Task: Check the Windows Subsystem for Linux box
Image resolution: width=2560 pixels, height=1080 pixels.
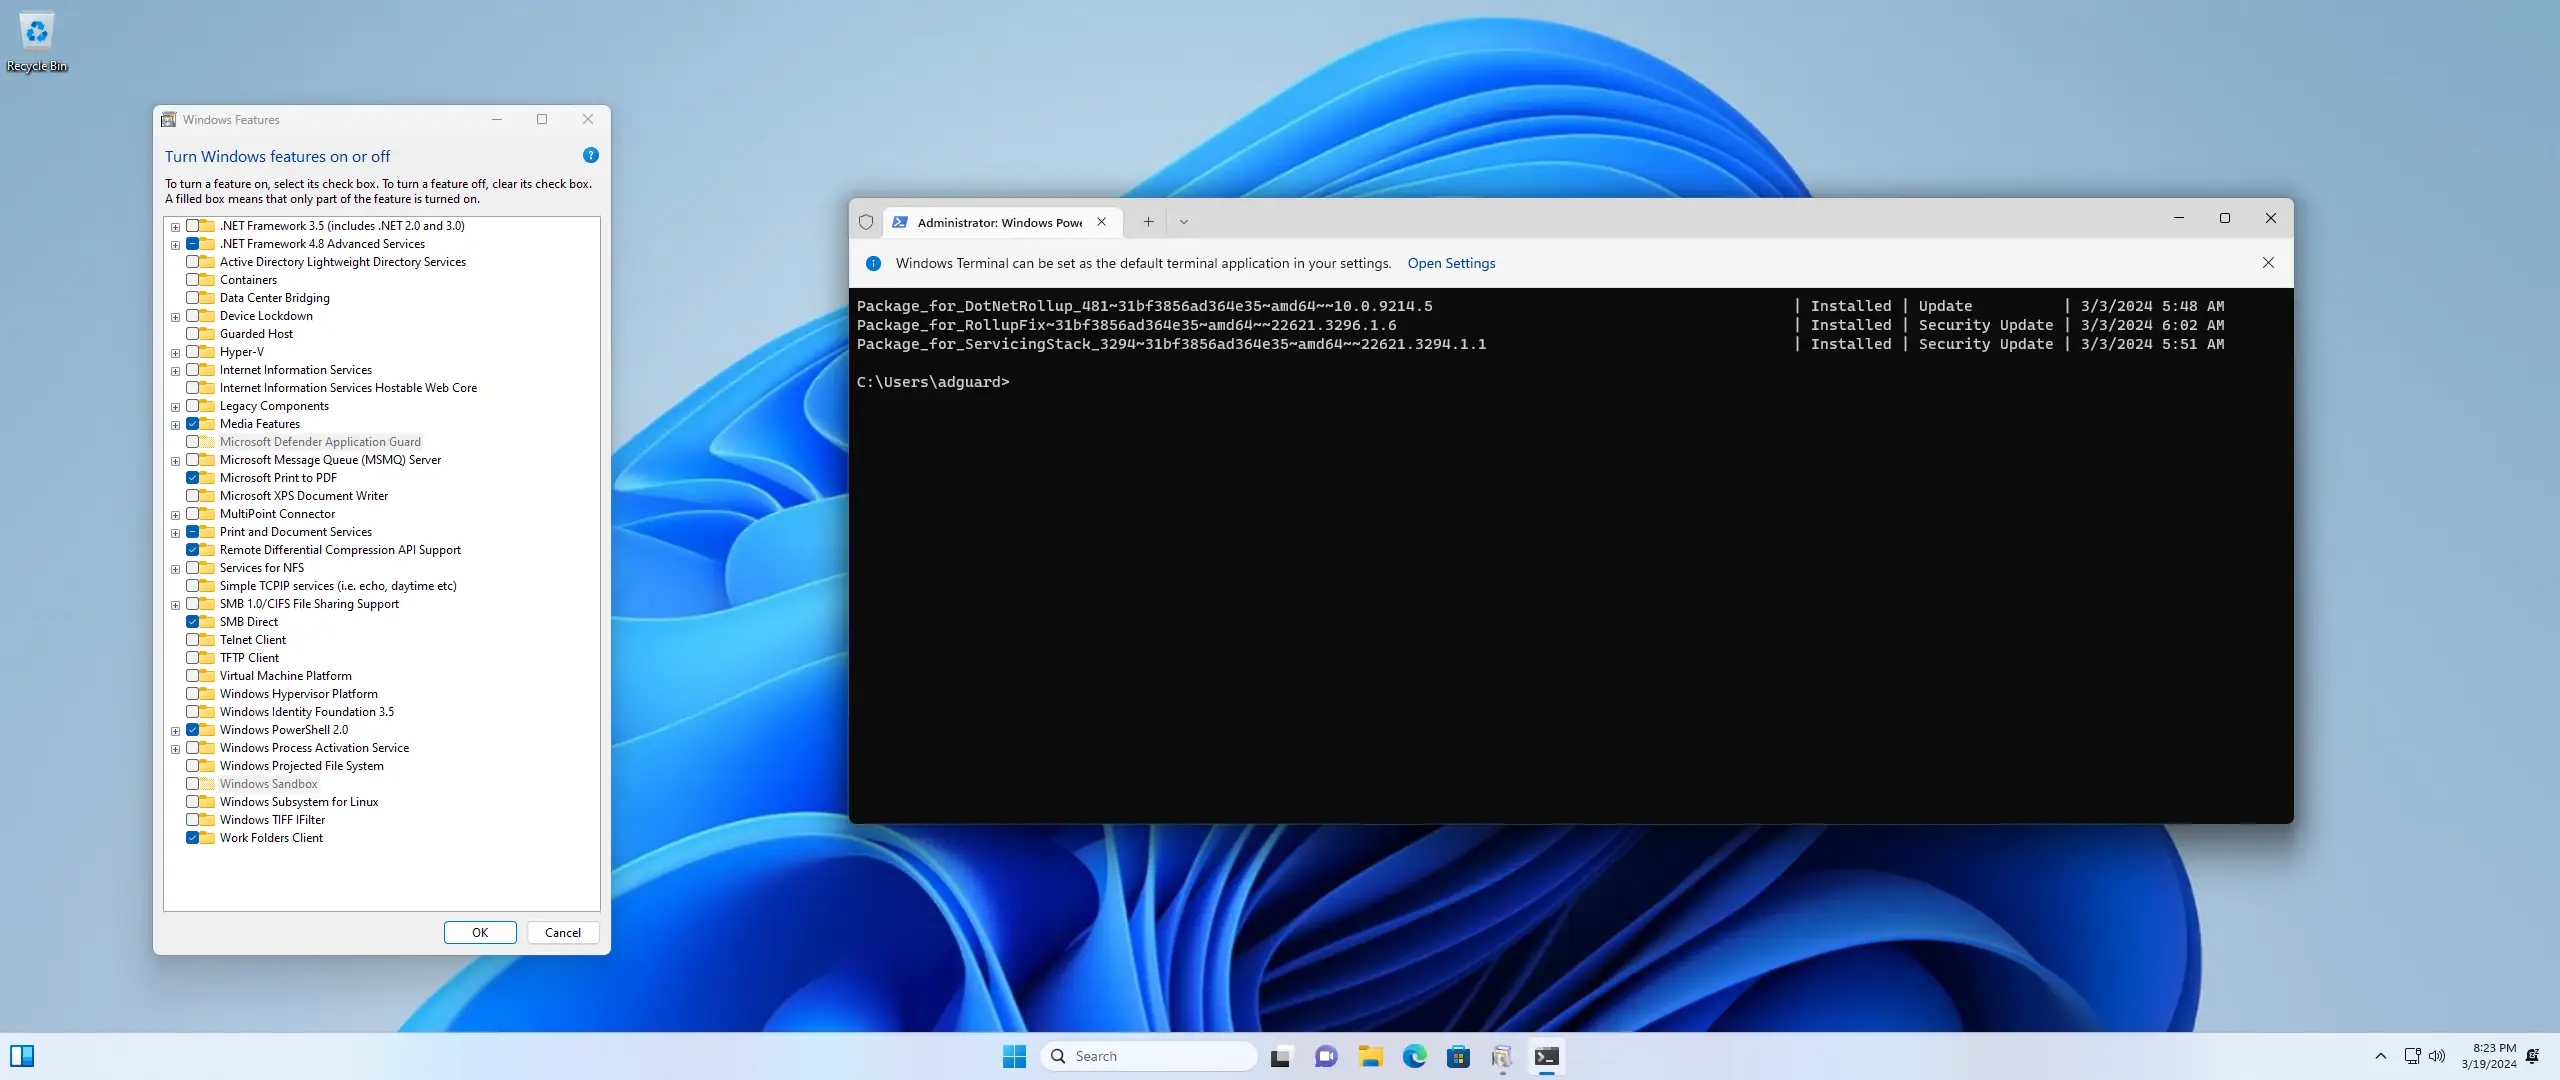Action: point(192,802)
